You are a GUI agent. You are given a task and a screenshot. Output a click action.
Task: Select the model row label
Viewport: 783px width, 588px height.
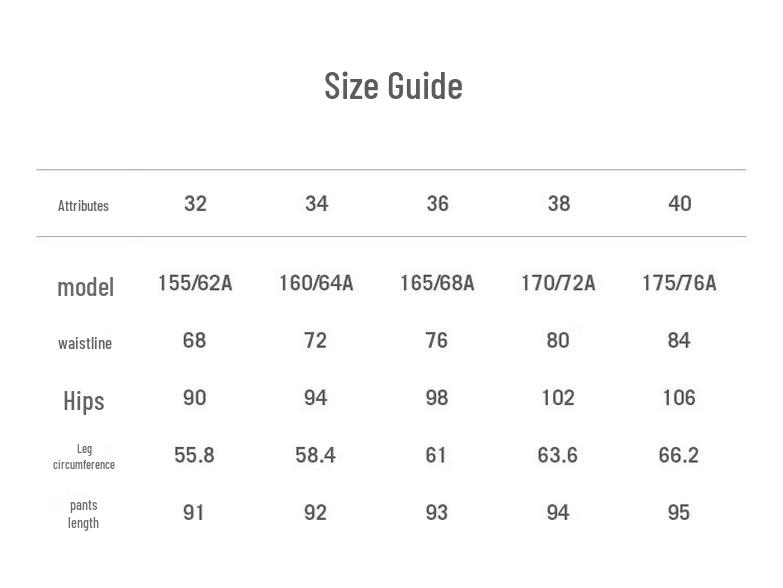pos(85,287)
